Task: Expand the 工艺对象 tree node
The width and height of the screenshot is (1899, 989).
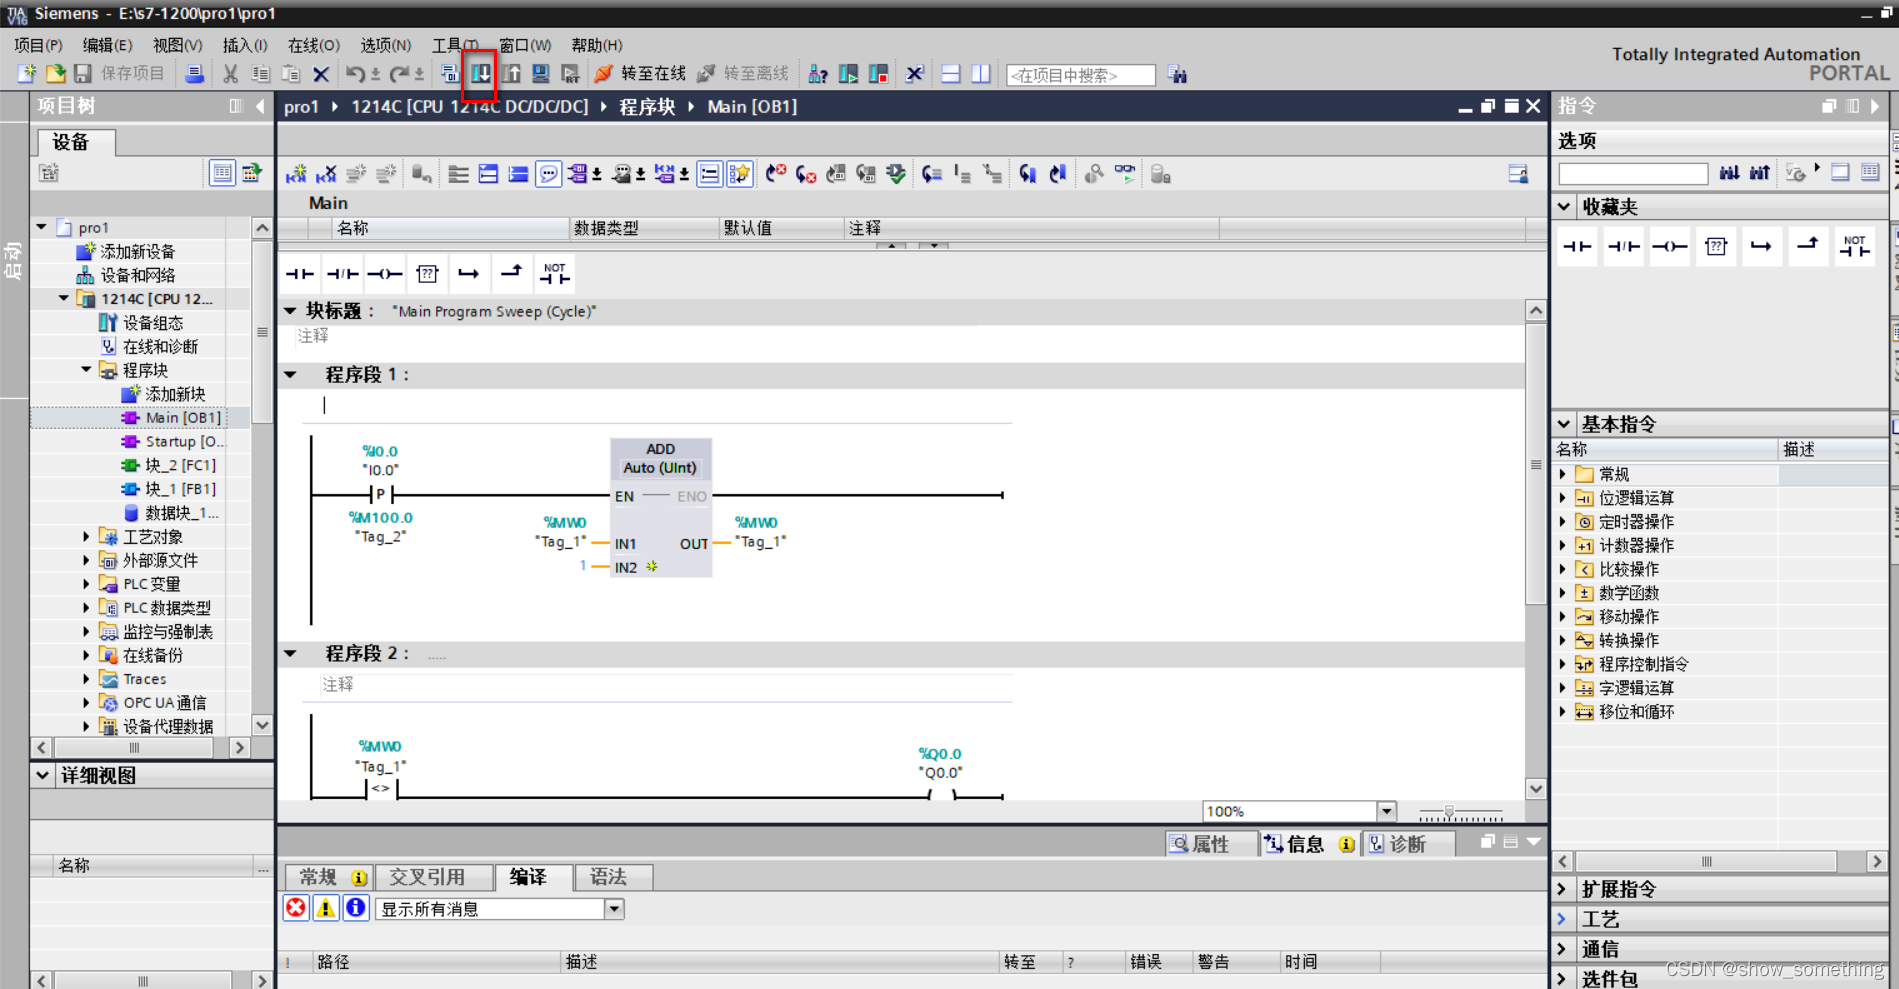Action: pos(86,537)
